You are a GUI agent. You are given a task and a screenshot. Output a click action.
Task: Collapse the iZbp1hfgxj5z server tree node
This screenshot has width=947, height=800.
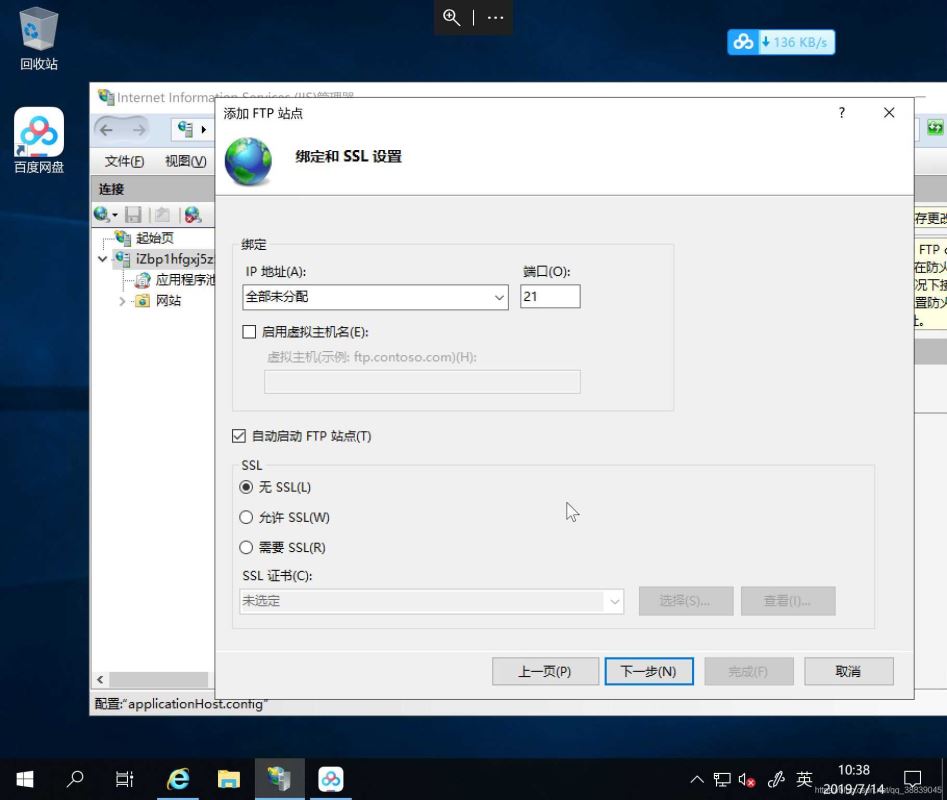(103, 259)
